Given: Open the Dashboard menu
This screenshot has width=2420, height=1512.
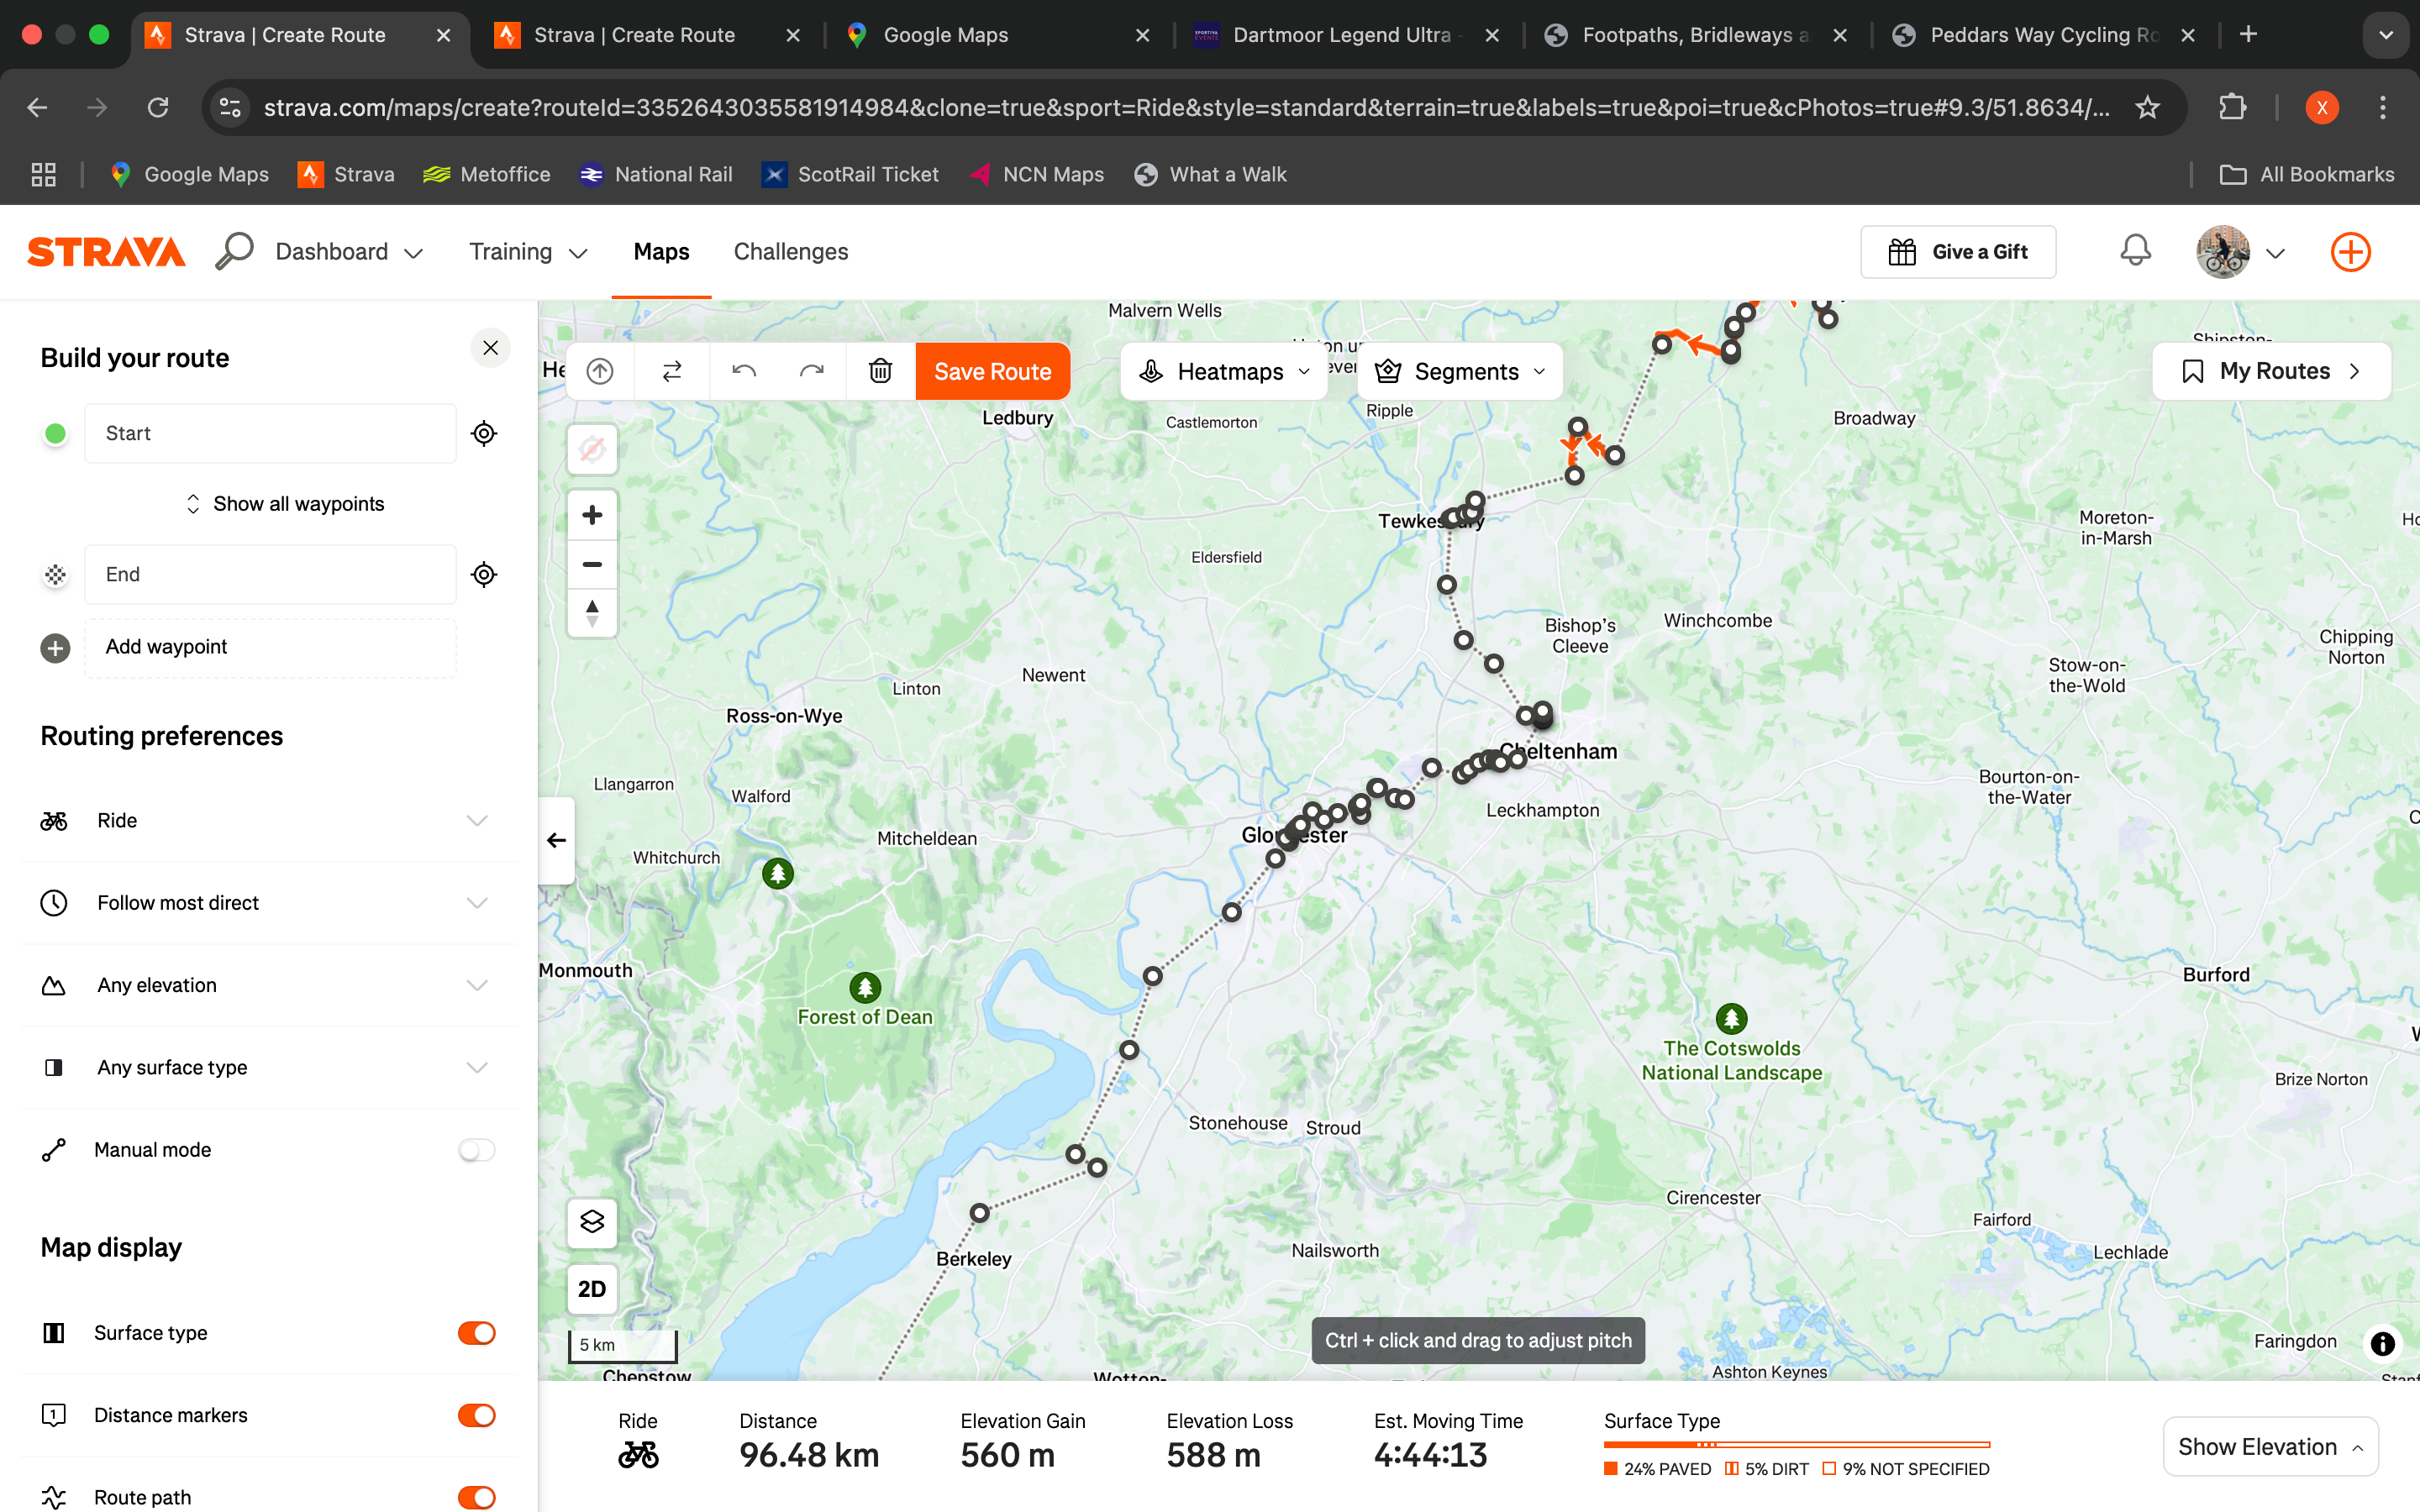Looking at the screenshot, I should [349, 252].
